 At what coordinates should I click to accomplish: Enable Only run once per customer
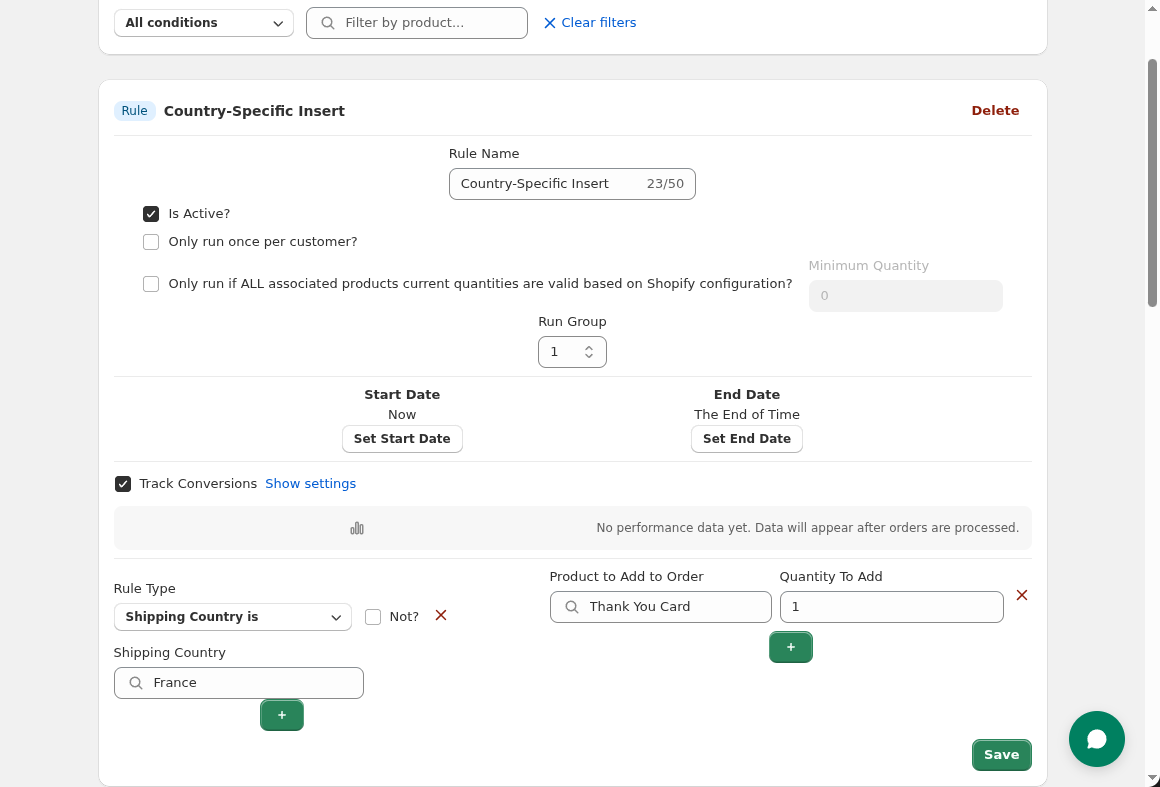(x=151, y=242)
